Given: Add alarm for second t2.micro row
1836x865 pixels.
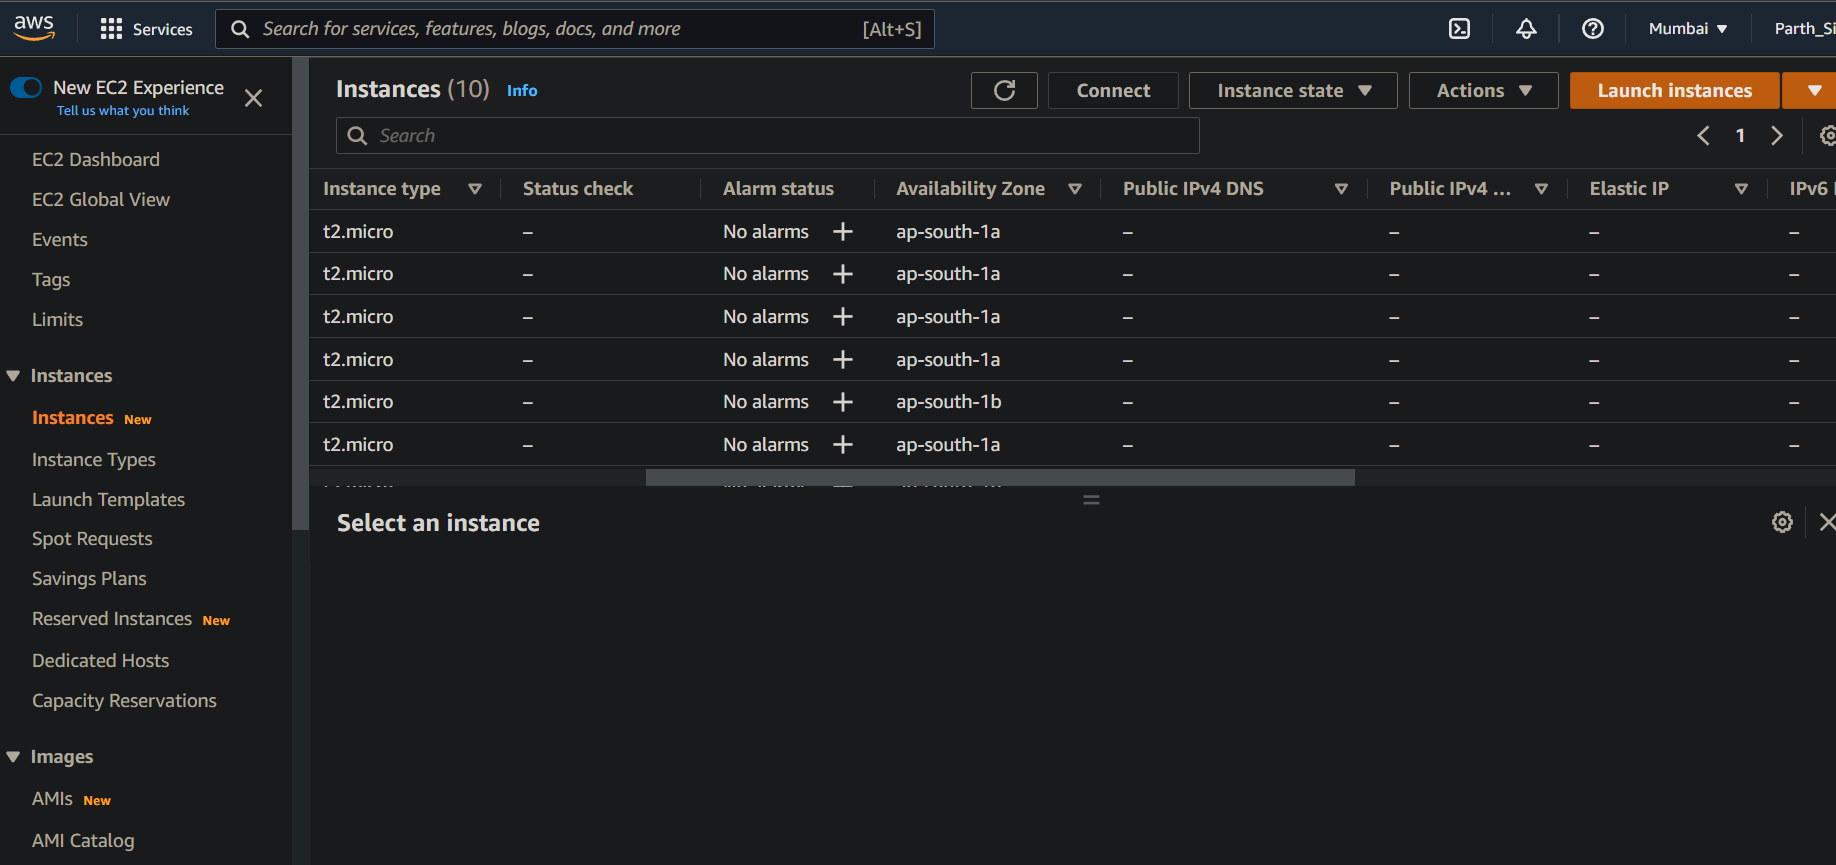Looking at the screenshot, I should click(x=843, y=274).
